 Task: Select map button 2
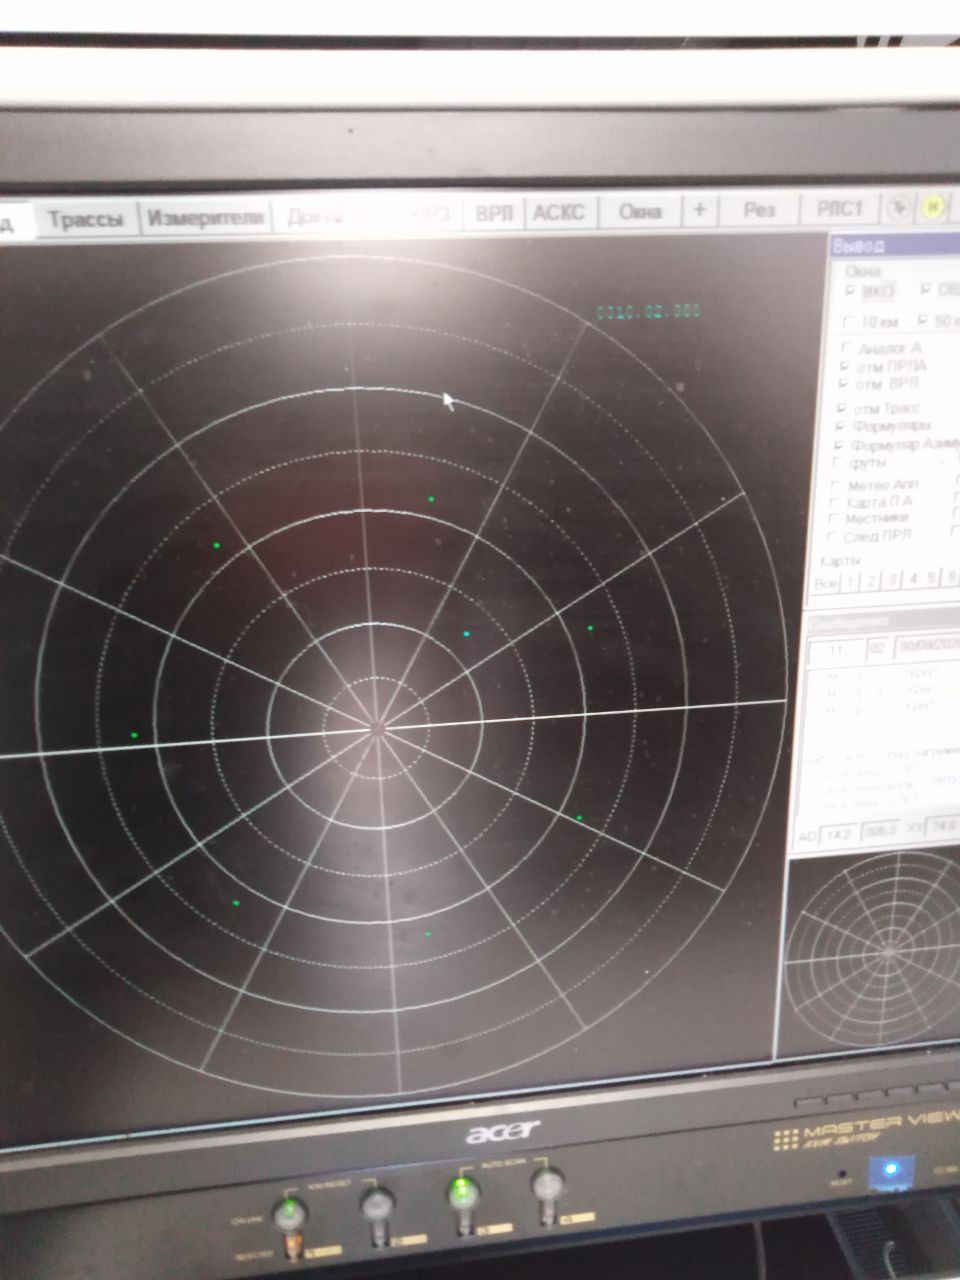[x=872, y=581]
